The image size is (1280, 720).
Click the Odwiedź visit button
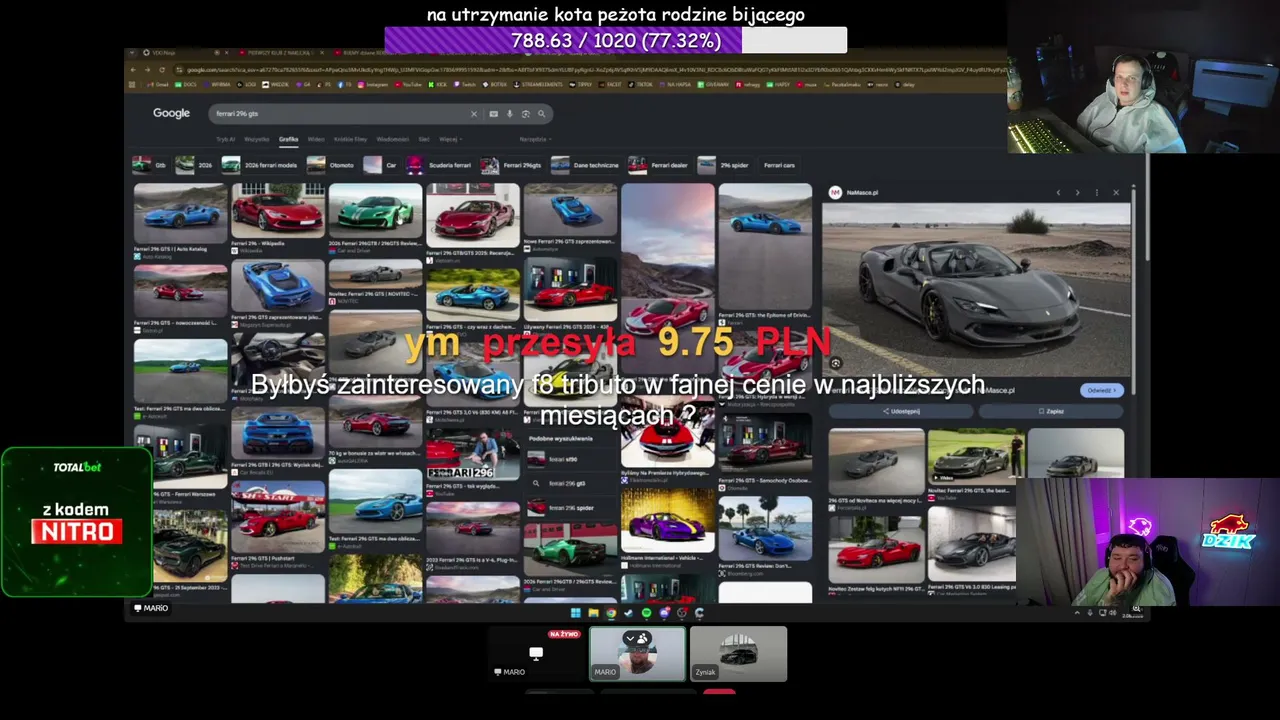(x=1101, y=390)
